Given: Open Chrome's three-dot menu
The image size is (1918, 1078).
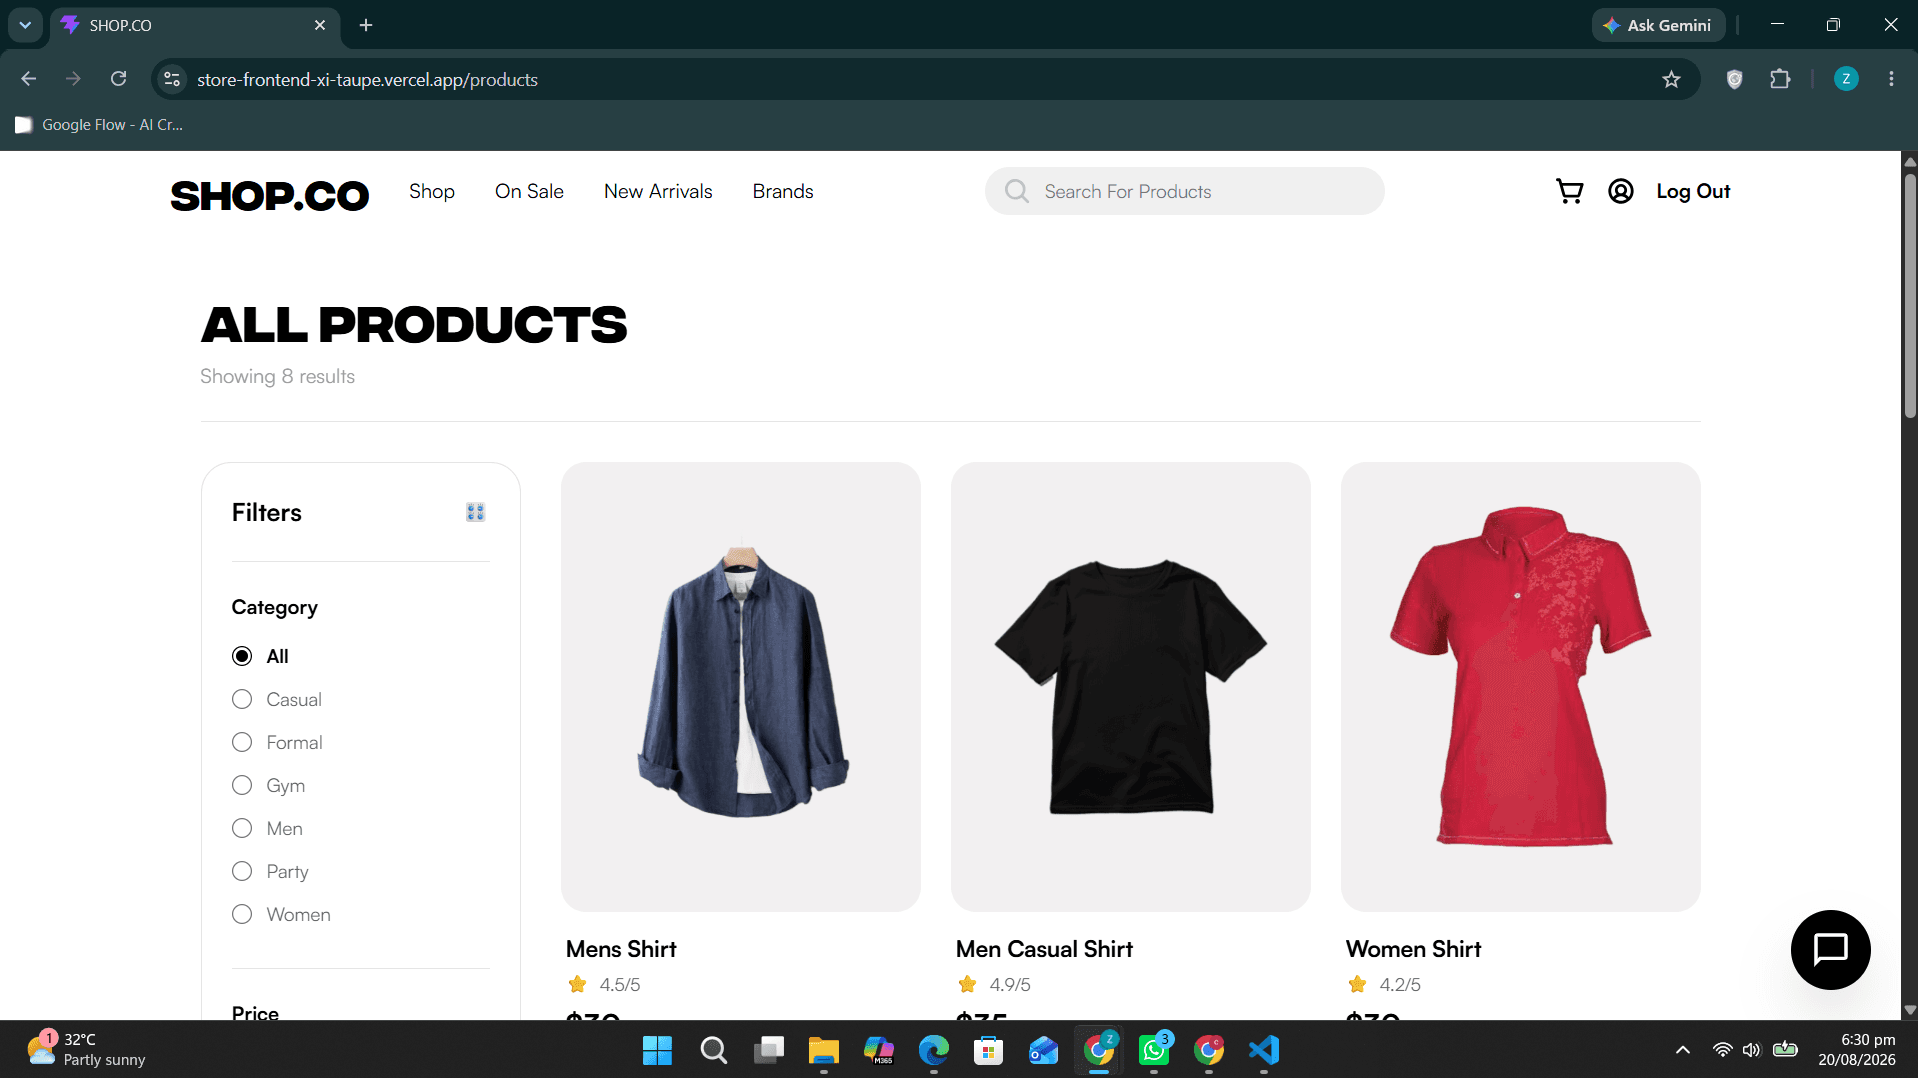Looking at the screenshot, I should click(x=1891, y=79).
